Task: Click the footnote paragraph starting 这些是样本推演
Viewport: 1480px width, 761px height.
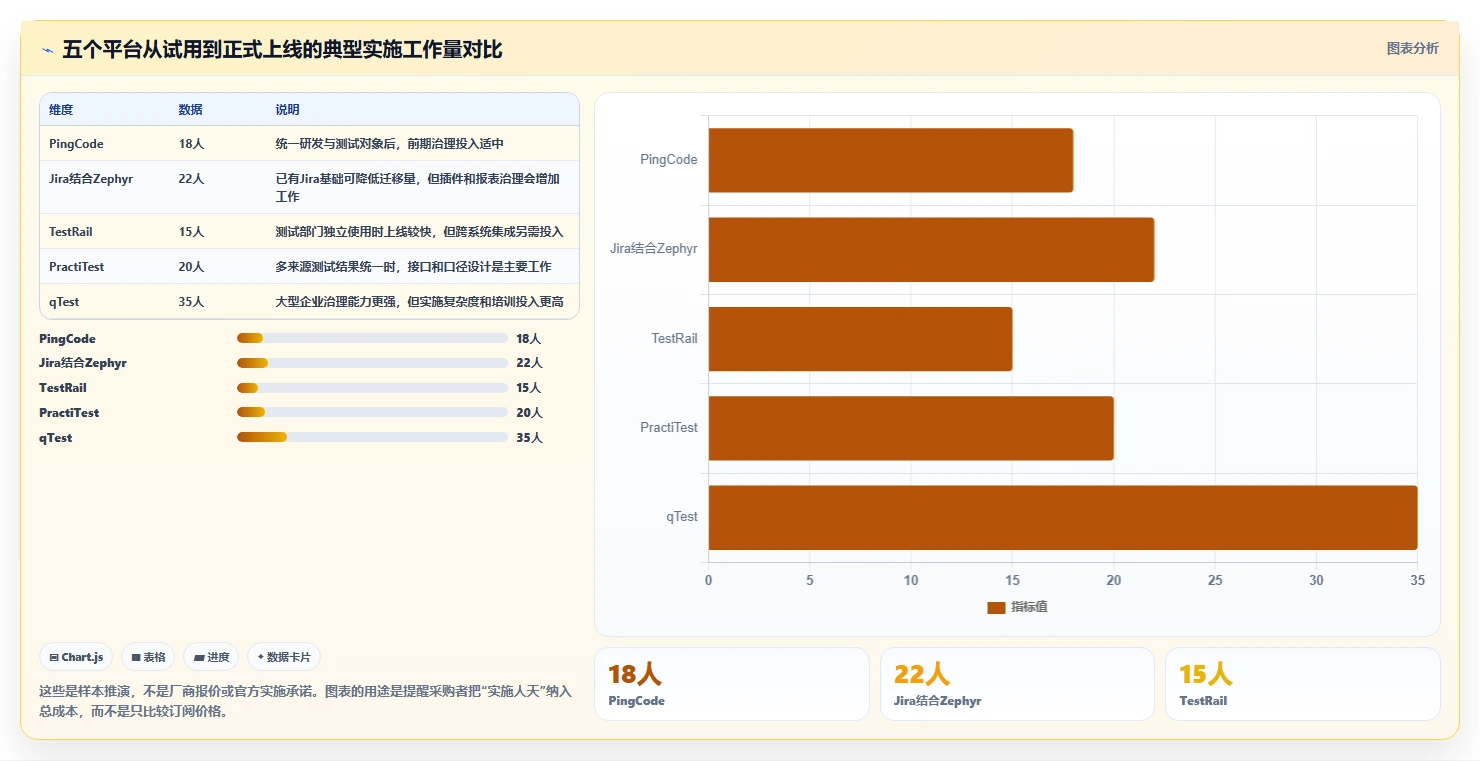Action: click(305, 701)
